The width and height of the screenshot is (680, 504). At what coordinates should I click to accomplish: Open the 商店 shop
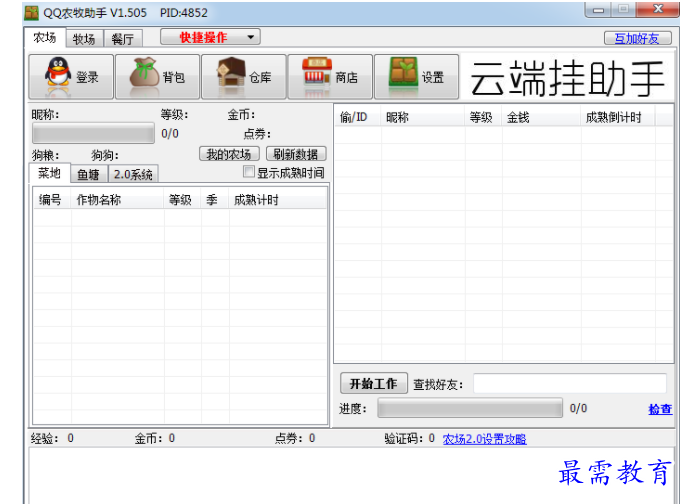[330, 77]
